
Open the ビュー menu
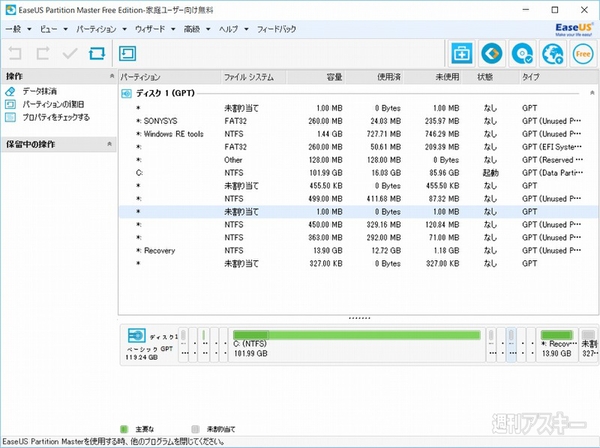[x=54, y=29]
